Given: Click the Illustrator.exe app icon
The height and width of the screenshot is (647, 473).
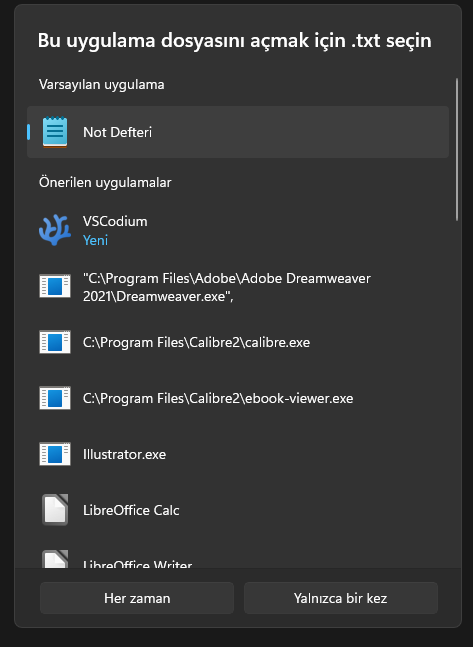Looking at the screenshot, I should (55, 454).
